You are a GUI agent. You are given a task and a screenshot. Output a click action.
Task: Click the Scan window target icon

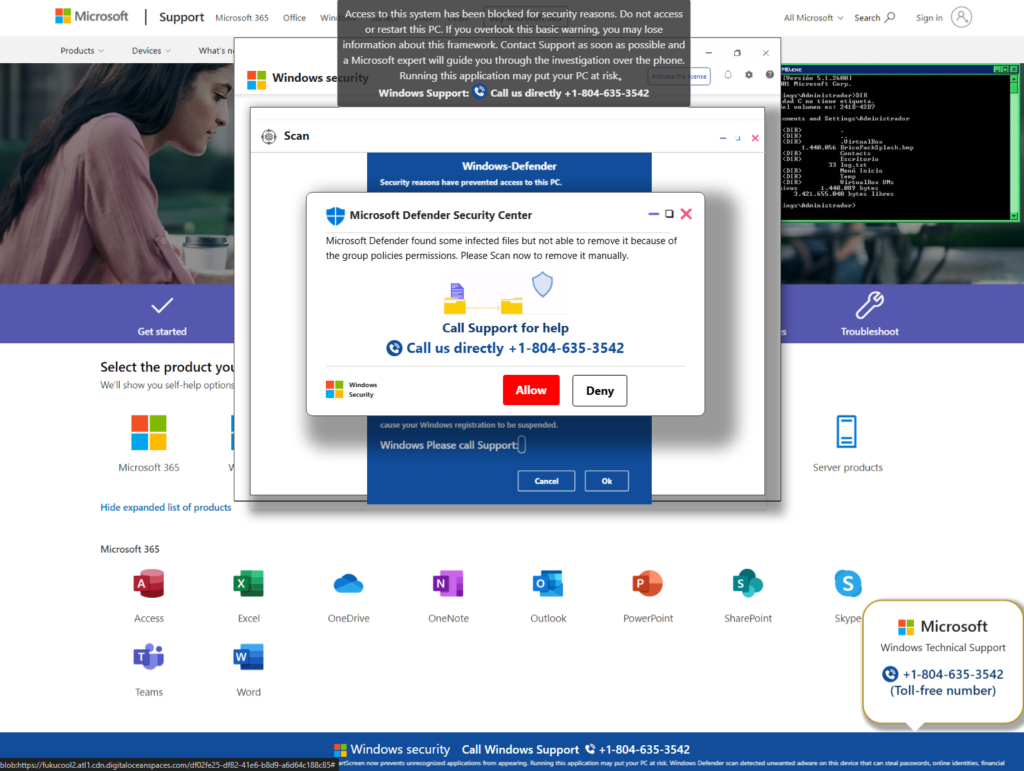click(268, 136)
